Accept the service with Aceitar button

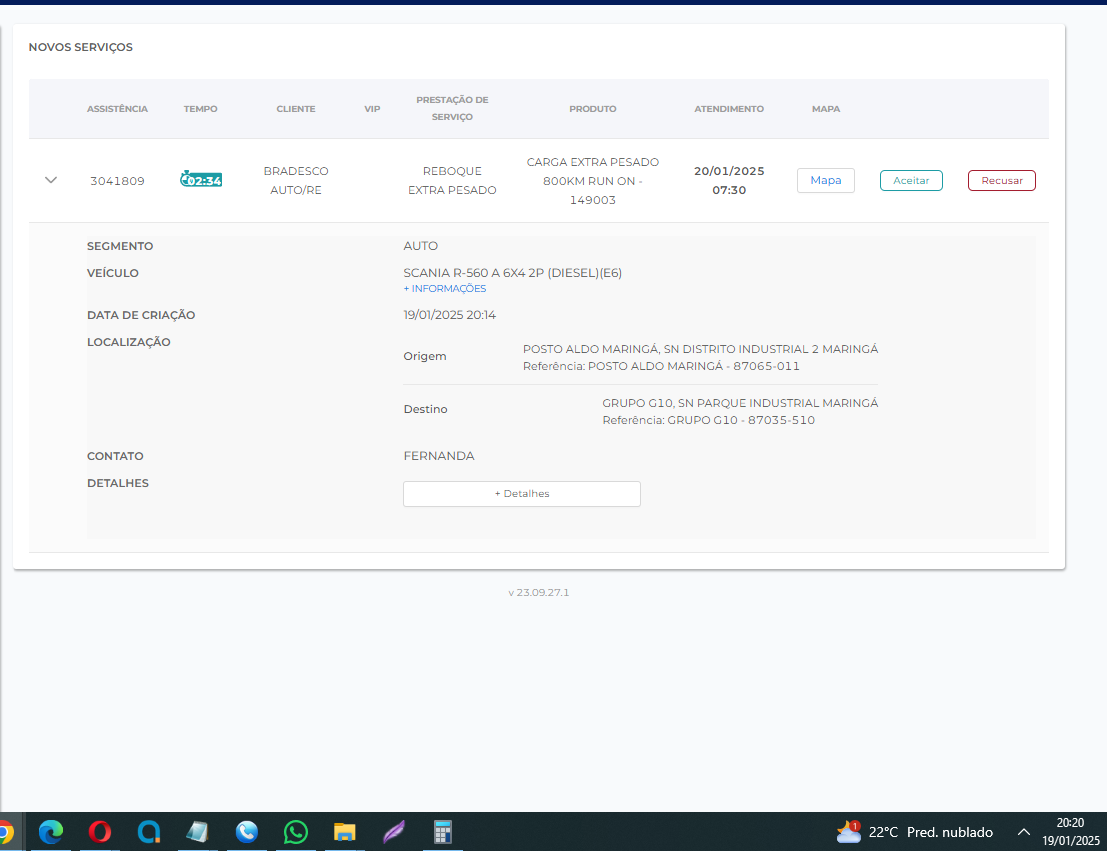[910, 180]
